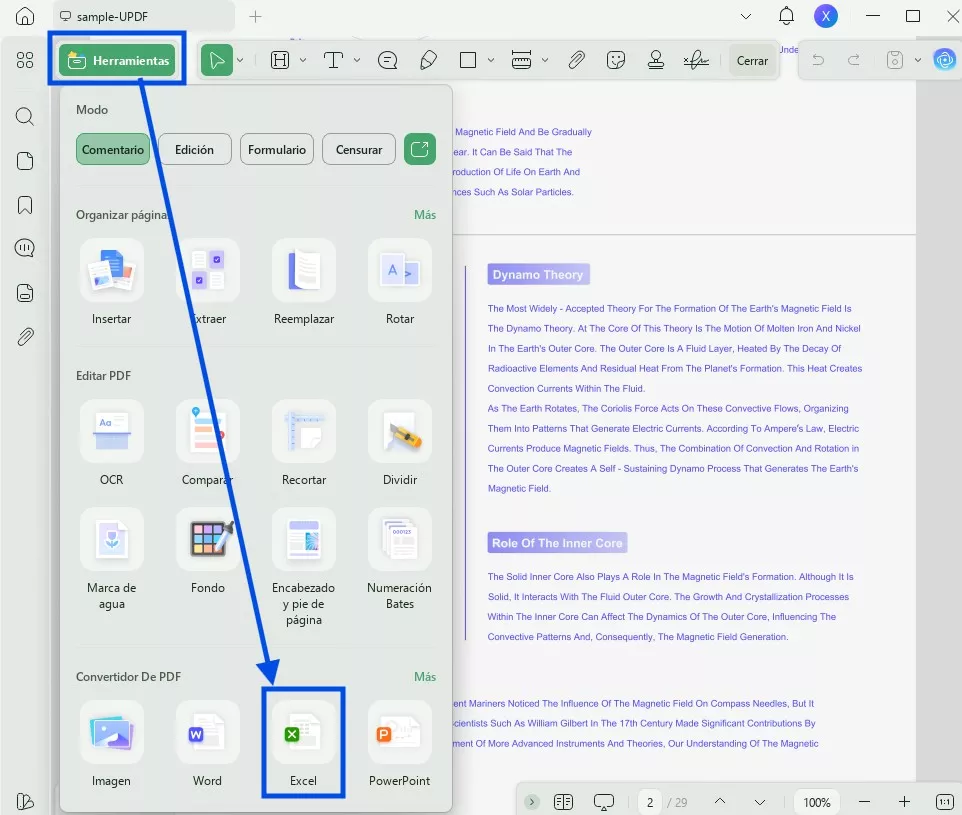Viewport: 962px width, 815px height.
Task: Open the attachments sidebar panel
Action: (x=25, y=337)
